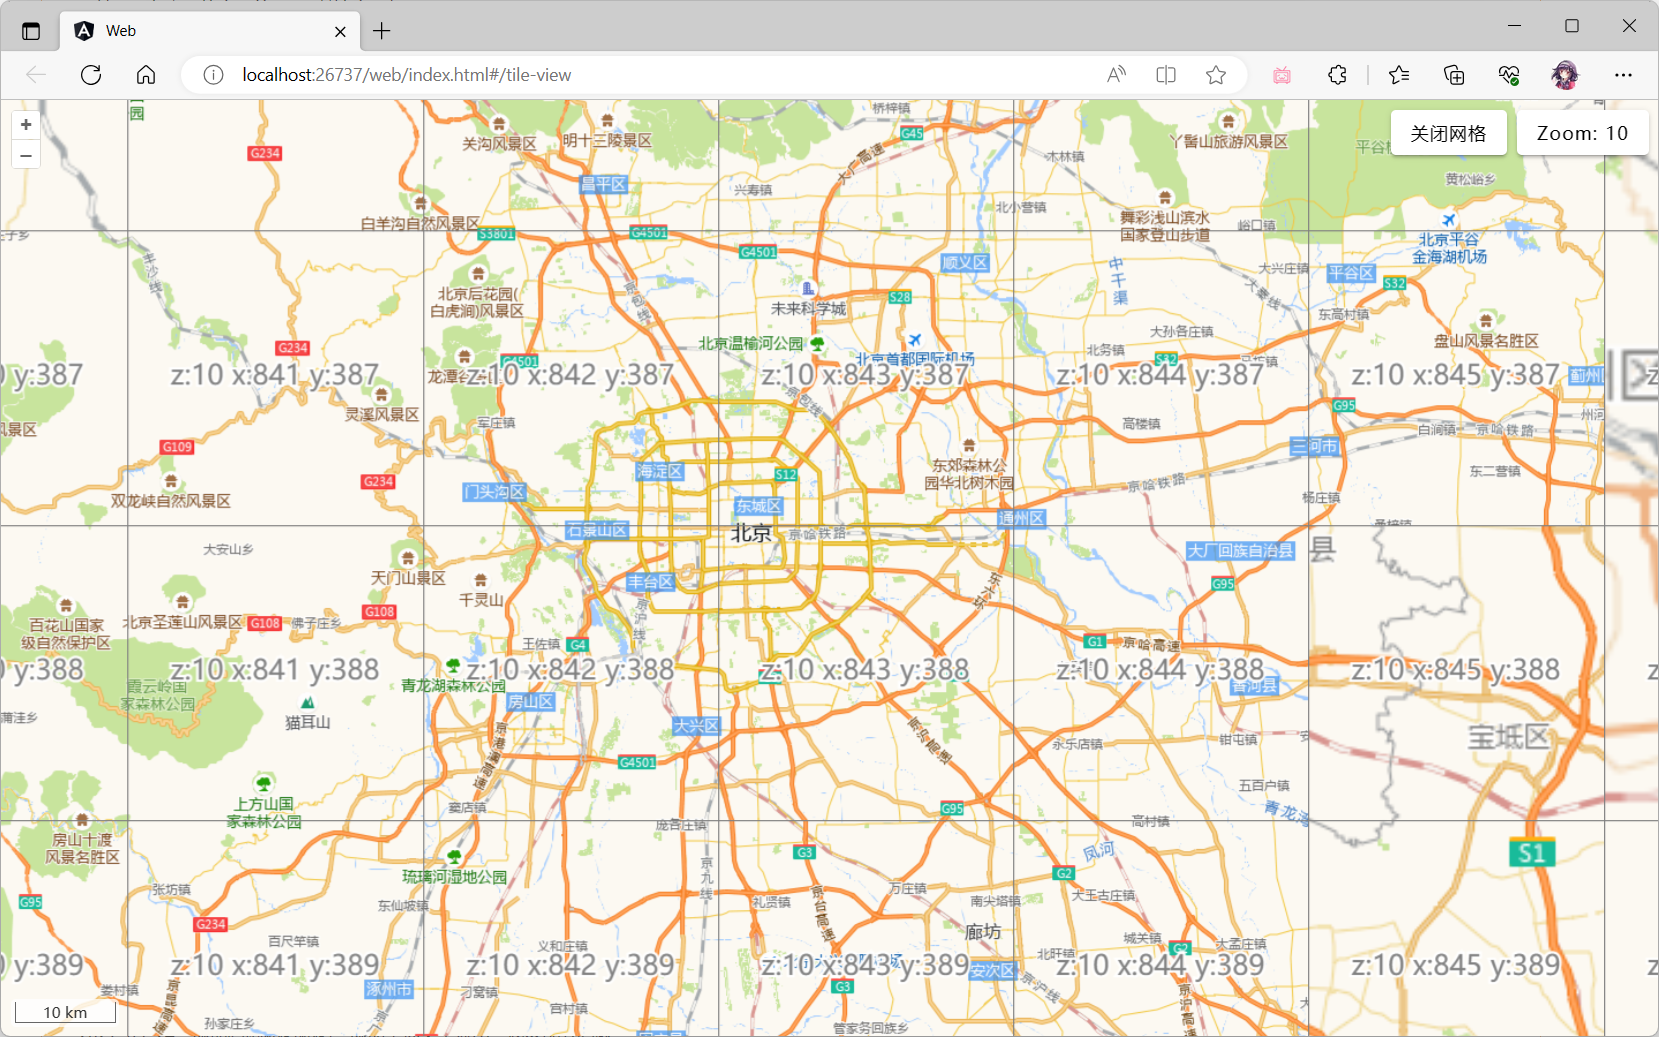Click the 天门山景区 label
1659x1037 pixels.
pos(408,578)
